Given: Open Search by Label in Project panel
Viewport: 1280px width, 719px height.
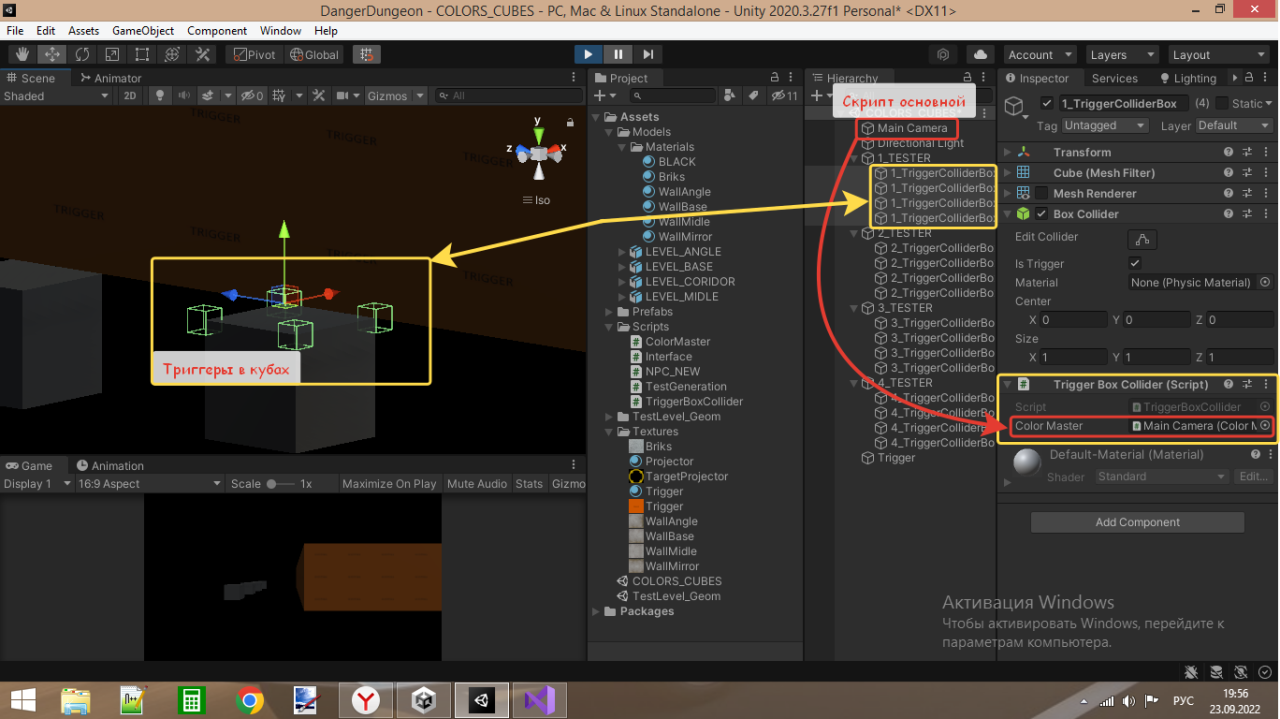Looking at the screenshot, I should point(753,96).
